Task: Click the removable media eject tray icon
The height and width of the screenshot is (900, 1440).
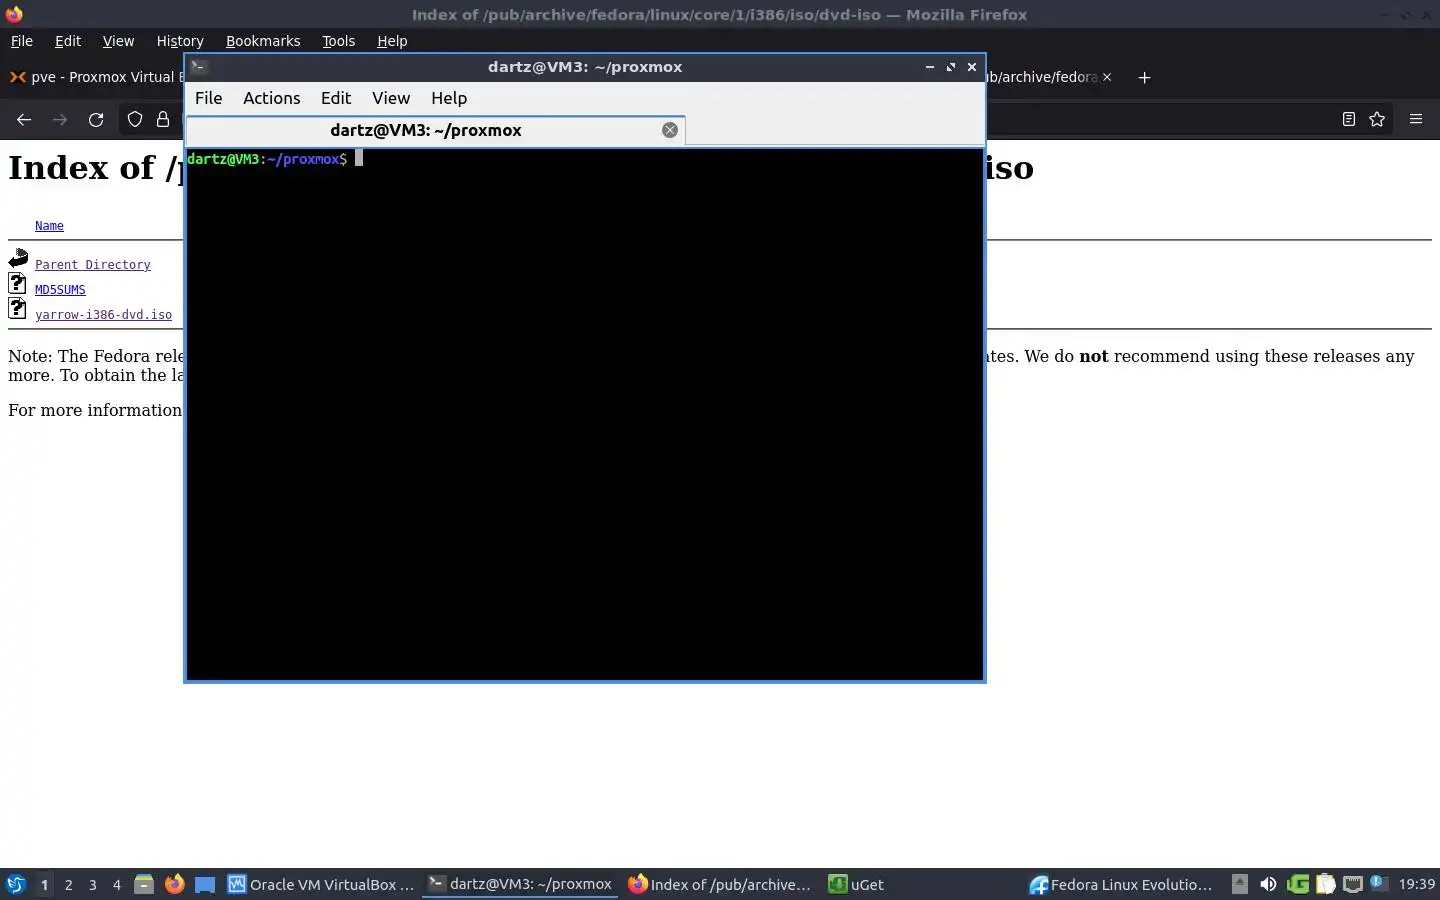Action: (x=1239, y=884)
